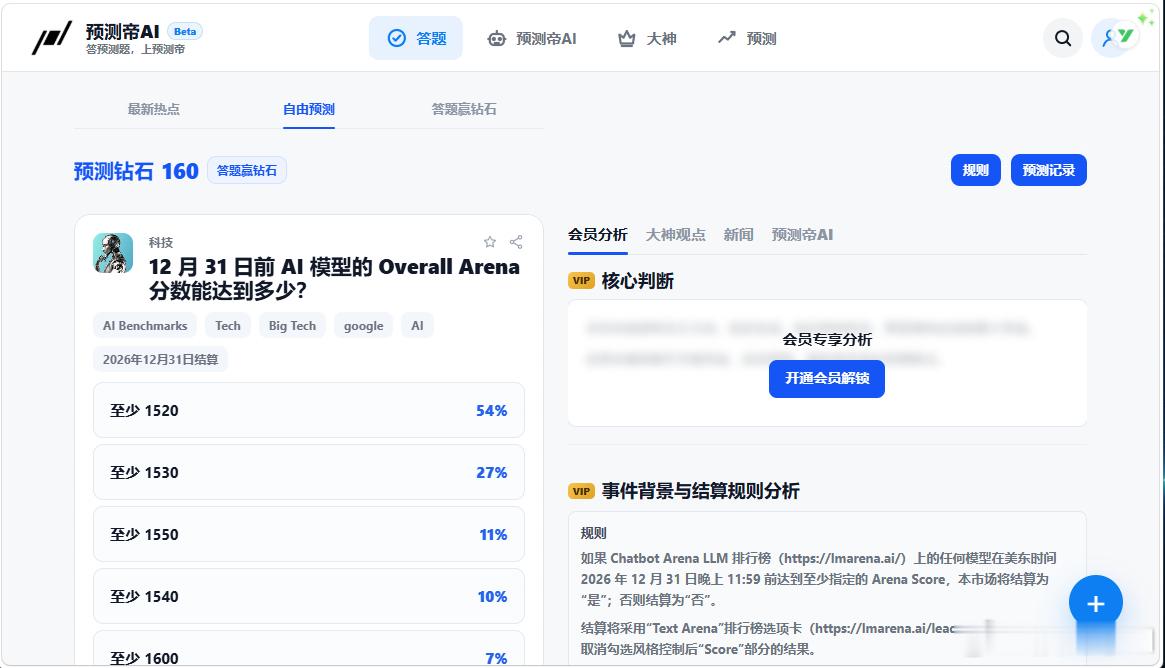Open the 预测帝AI navigation item
Screen dimensions: 1165x668
pos(532,39)
